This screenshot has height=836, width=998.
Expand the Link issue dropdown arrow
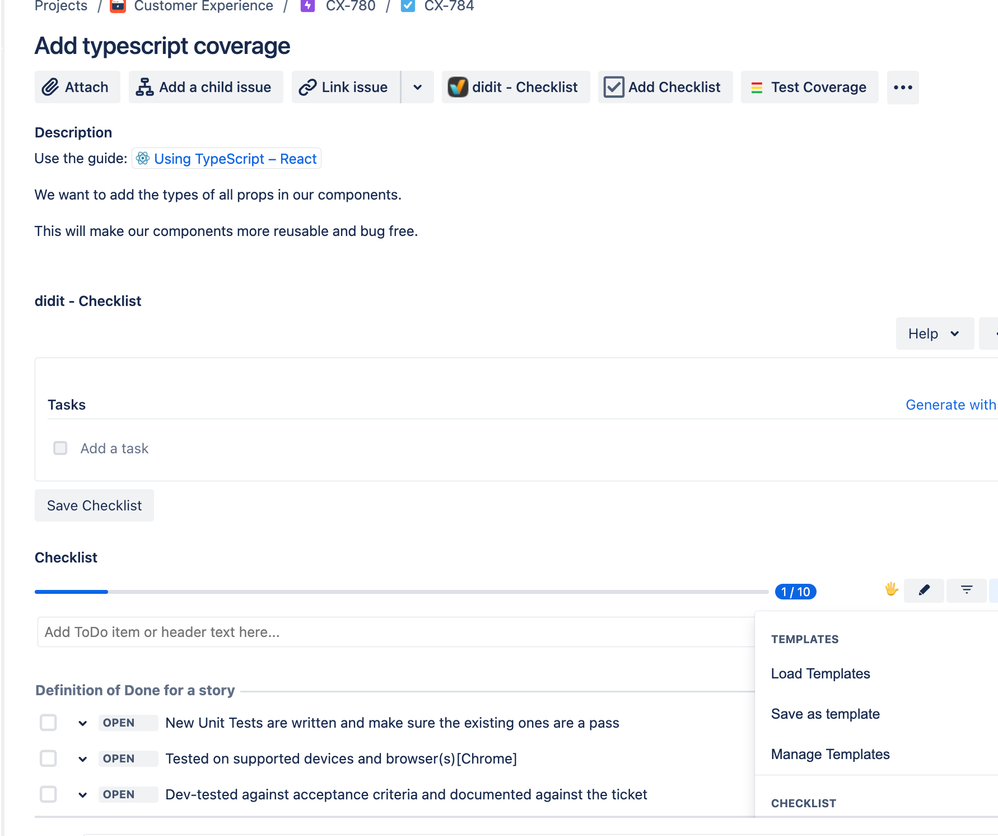click(x=418, y=87)
